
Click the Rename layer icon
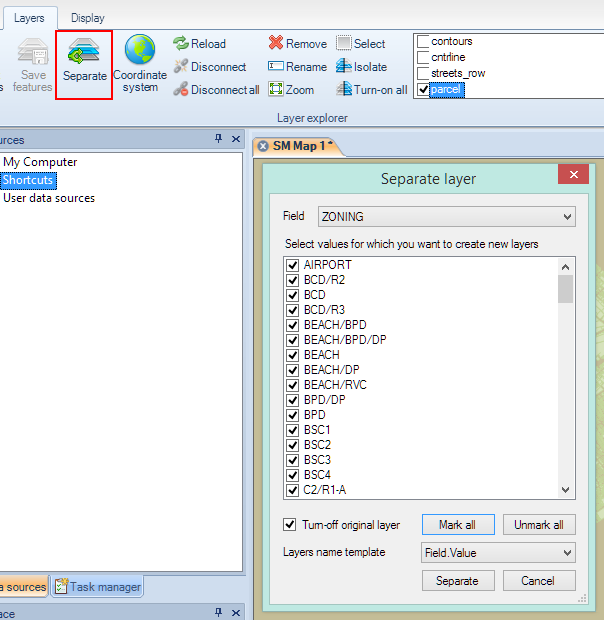tap(276, 67)
